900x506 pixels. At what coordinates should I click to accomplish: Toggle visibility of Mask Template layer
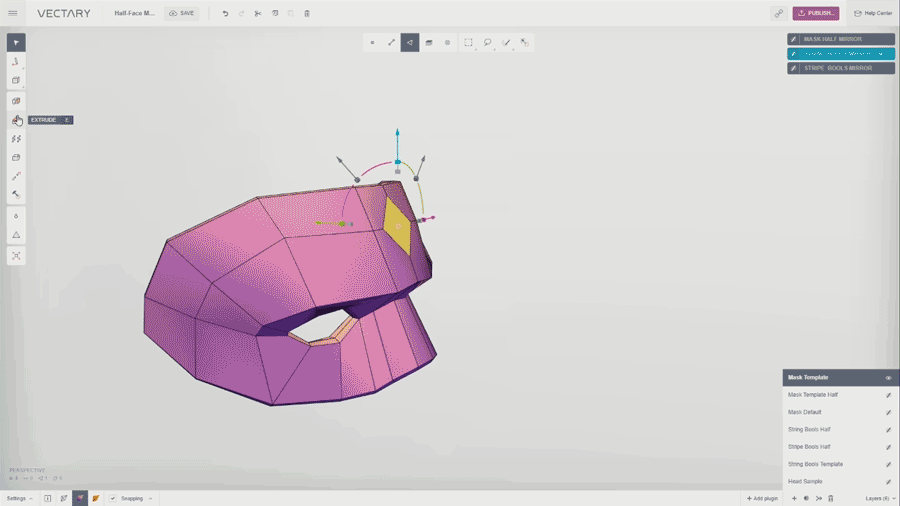coord(888,378)
